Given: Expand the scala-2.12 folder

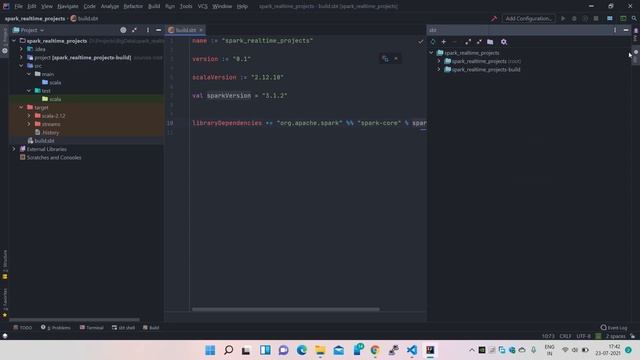Looking at the screenshot, I should [29, 116].
